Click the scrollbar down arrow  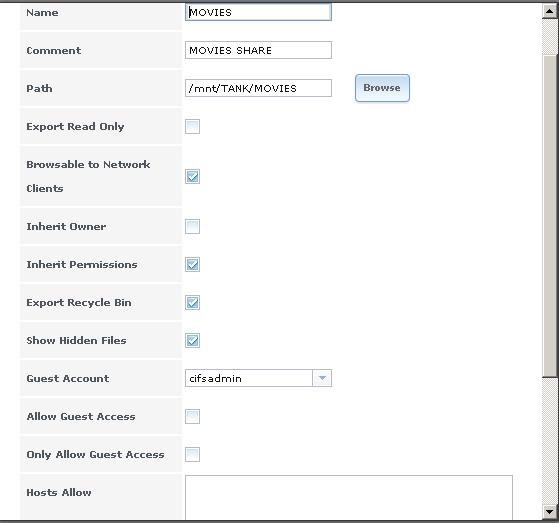click(x=549, y=512)
